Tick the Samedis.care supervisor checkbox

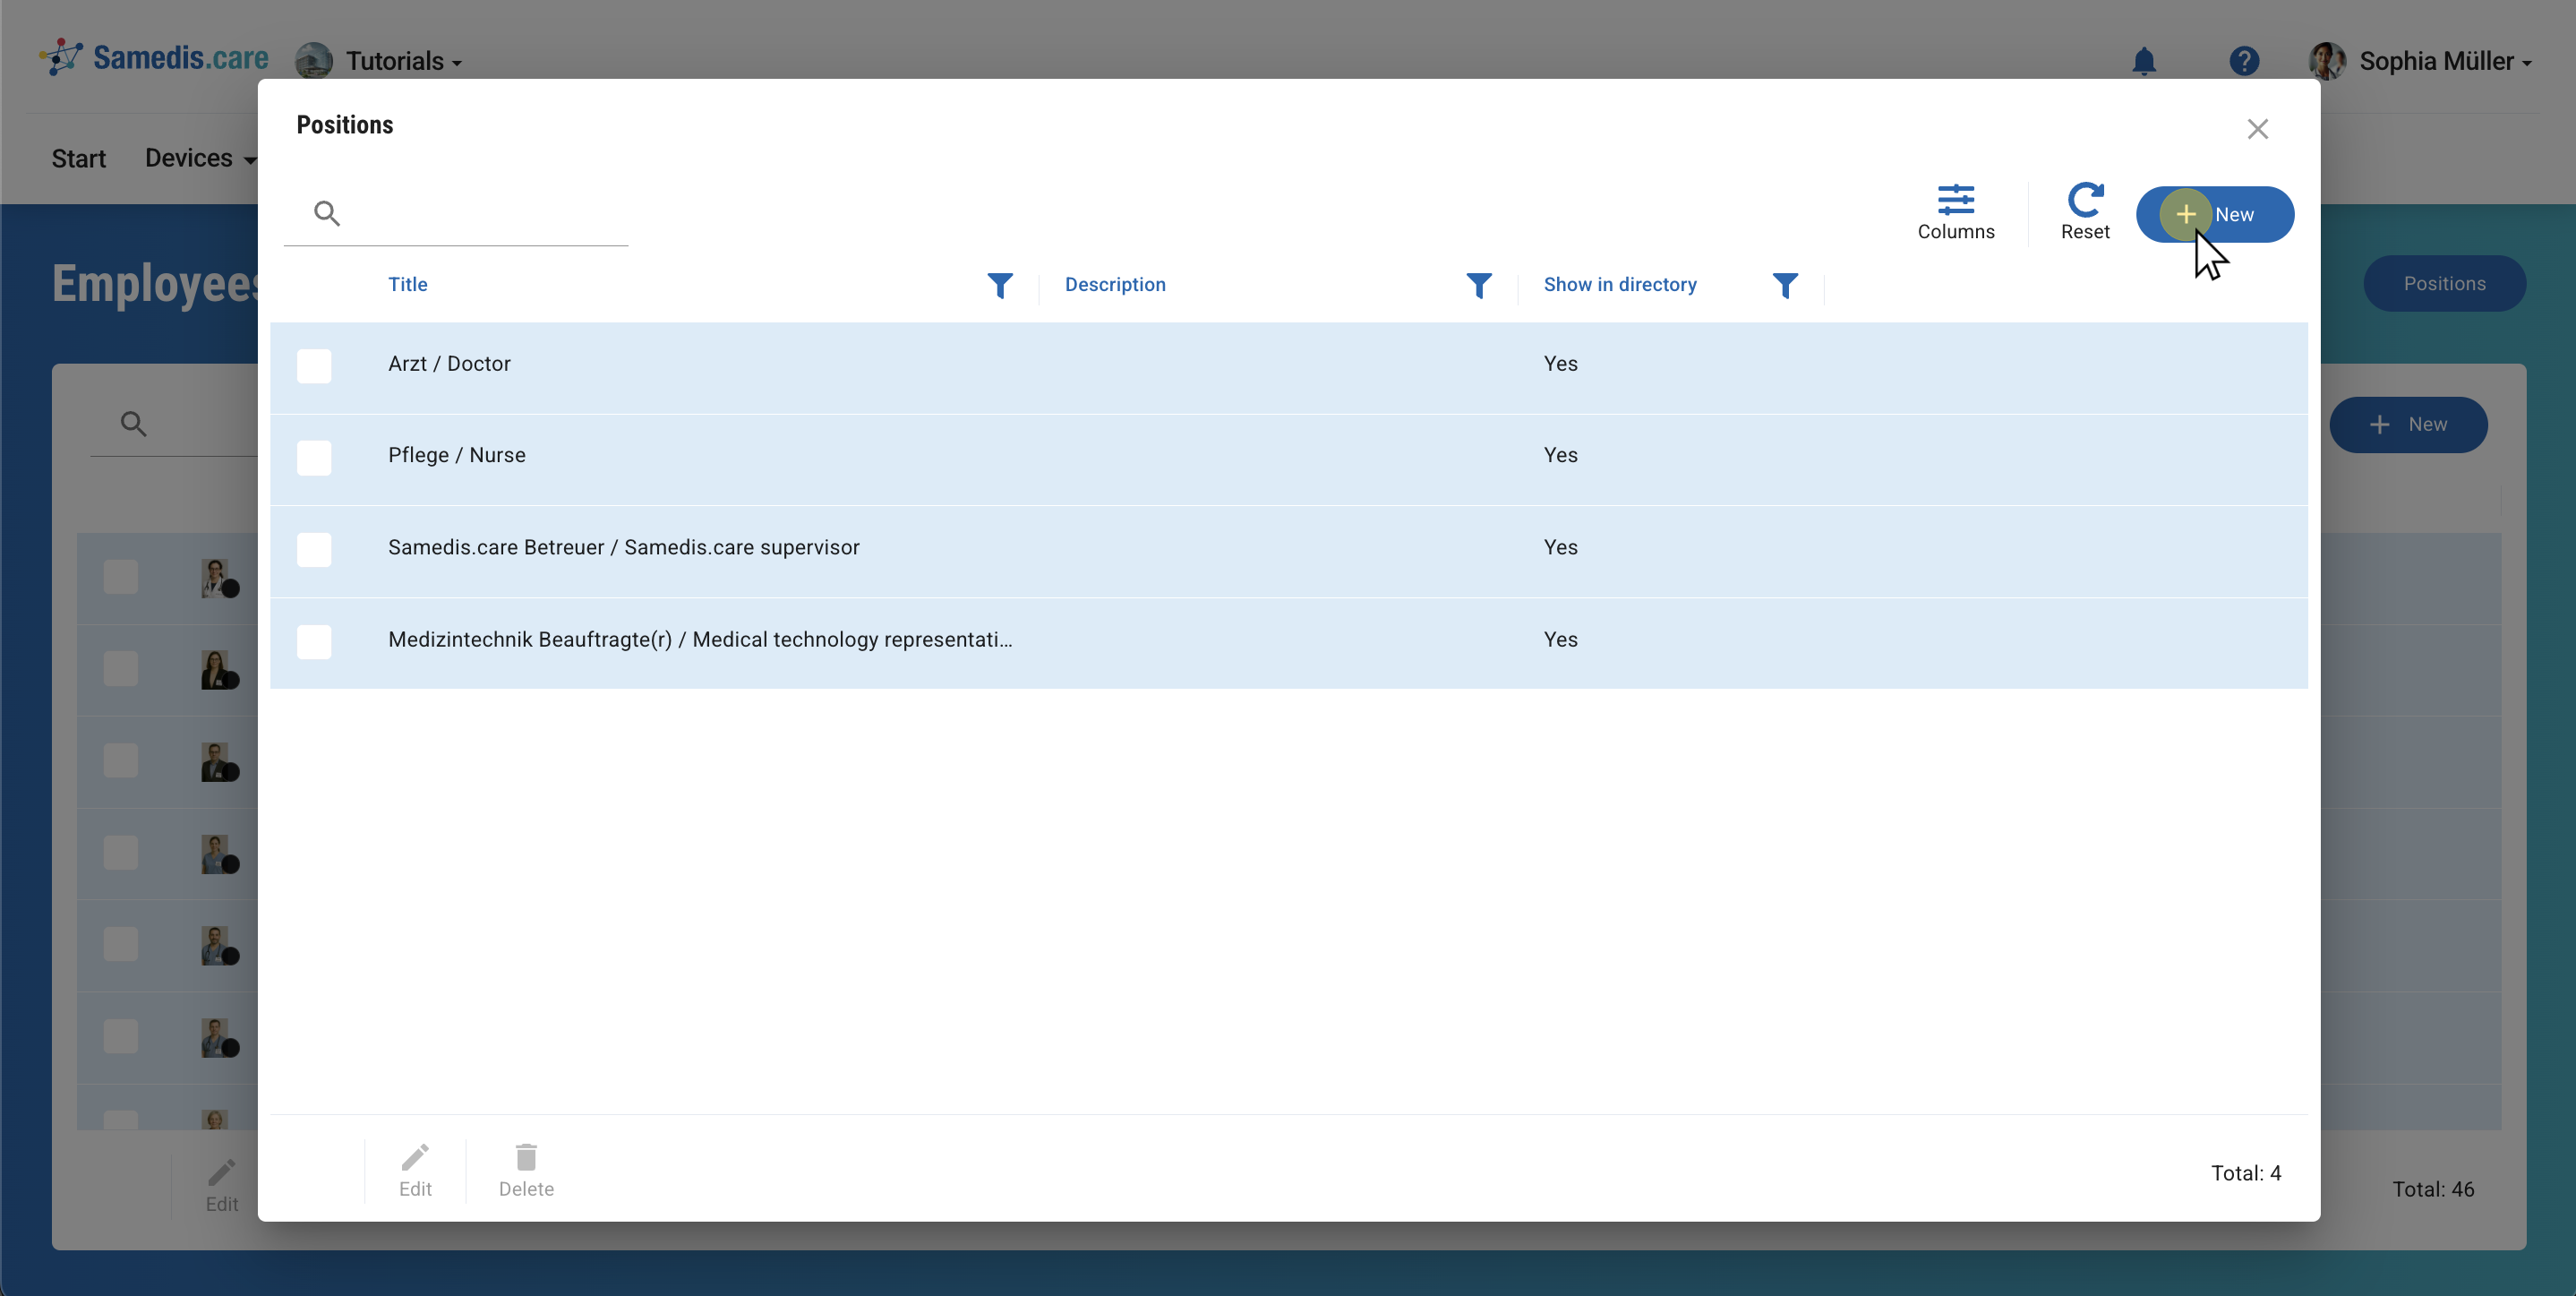[x=314, y=550]
